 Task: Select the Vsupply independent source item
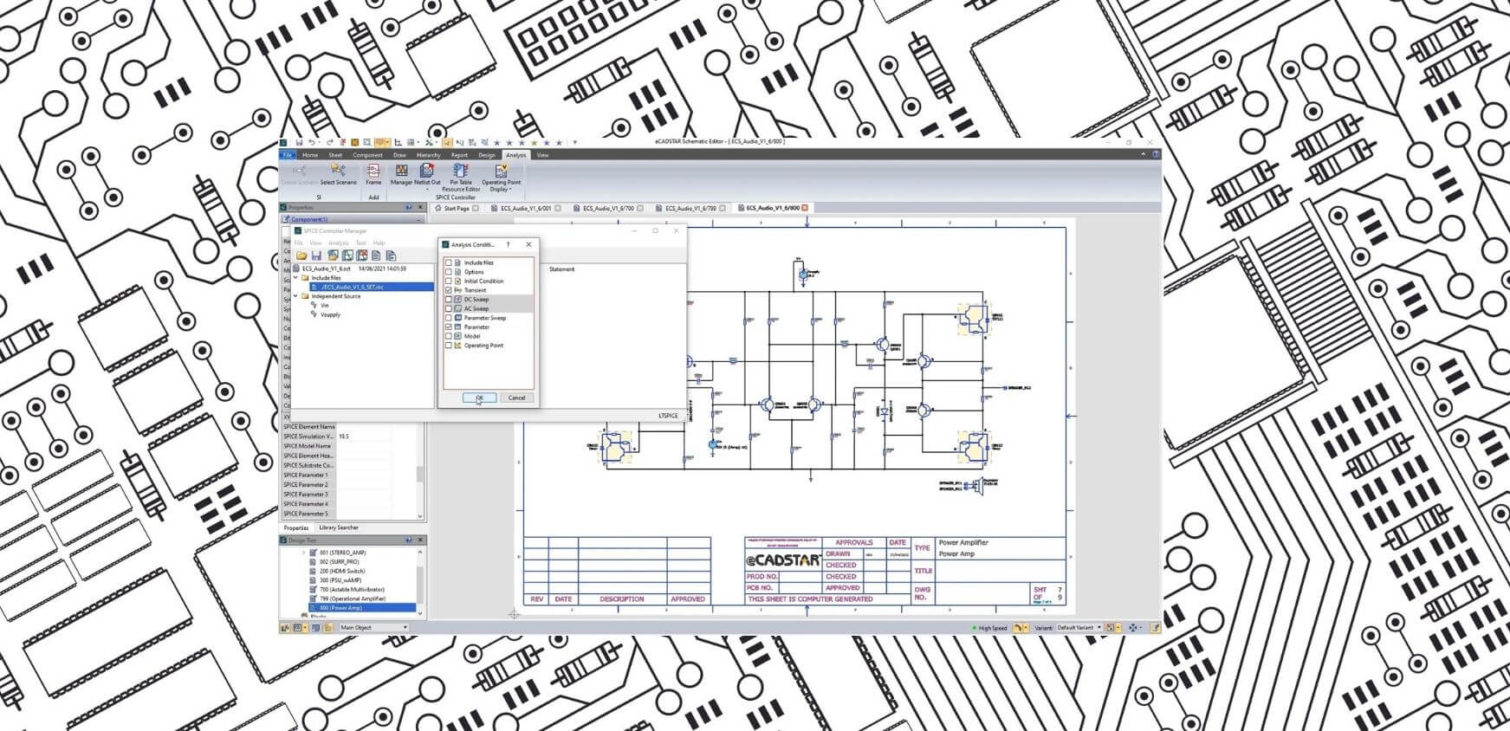coord(330,314)
